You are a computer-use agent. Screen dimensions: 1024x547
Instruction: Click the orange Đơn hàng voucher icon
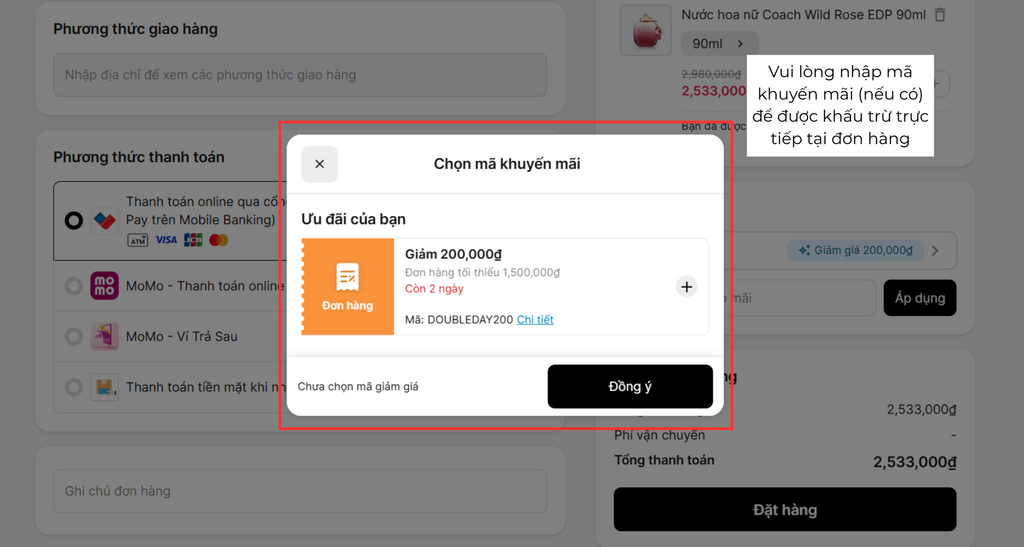point(347,287)
